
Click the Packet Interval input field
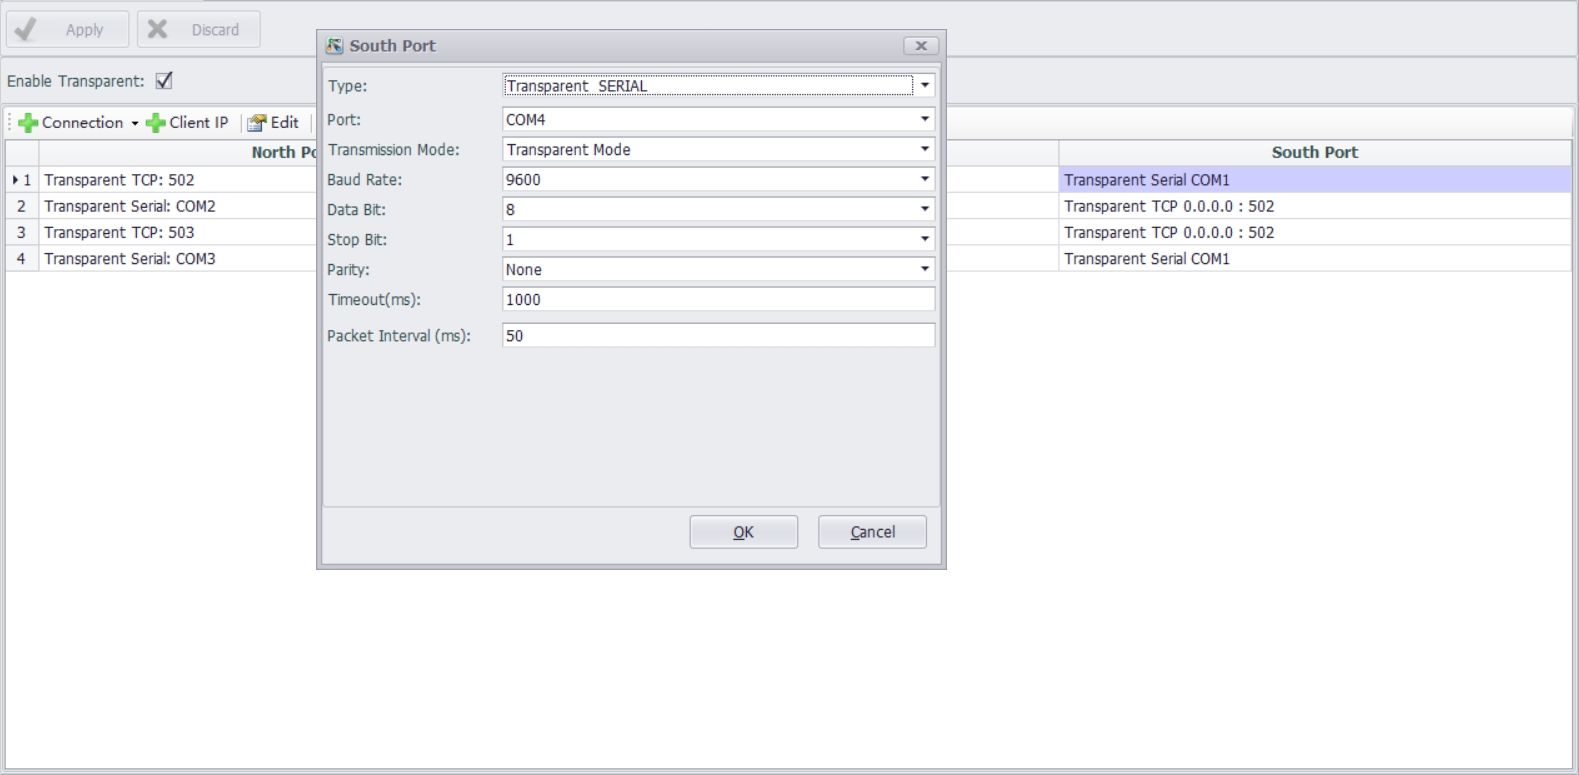point(718,336)
